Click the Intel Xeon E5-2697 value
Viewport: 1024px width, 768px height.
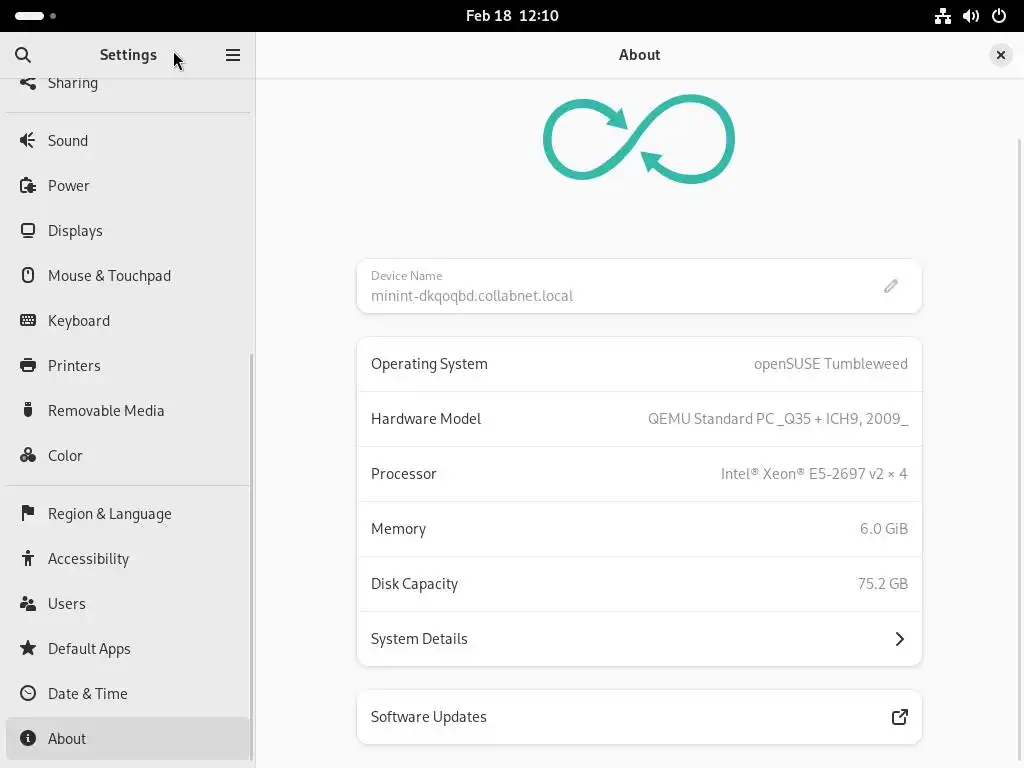coord(814,473)
